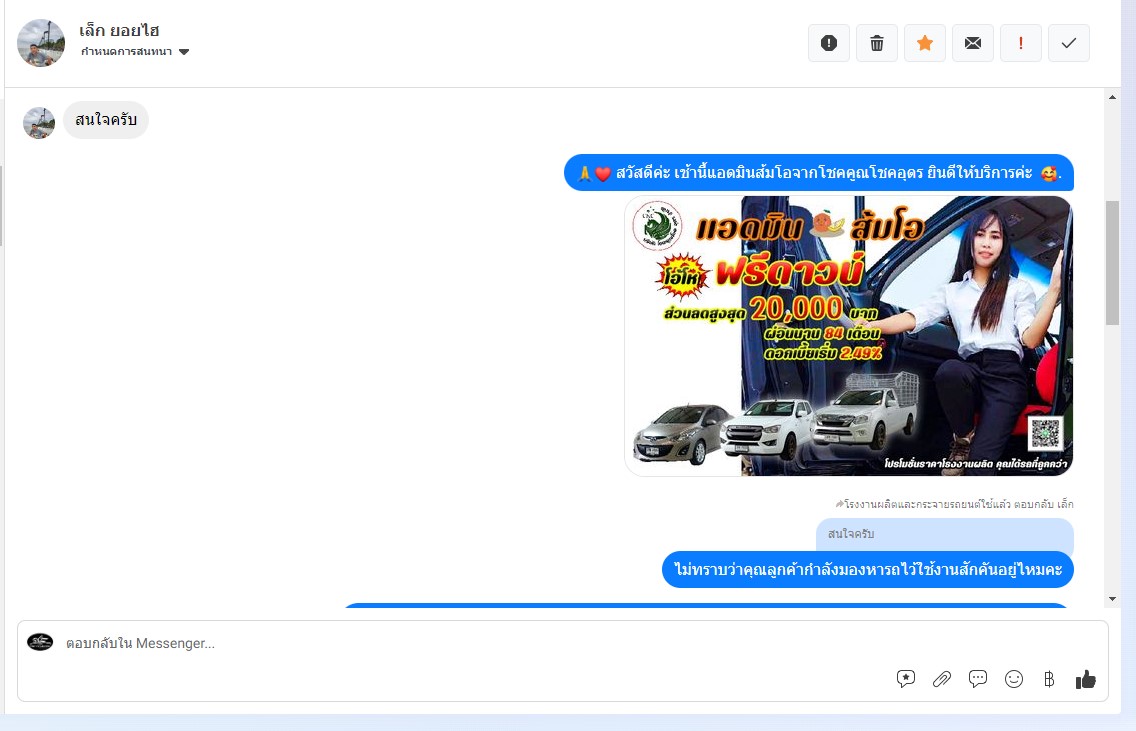Viewport: 1136px width, 731px height.
Task: Click the quoted สนใจครับ reply preview
Action: 945,535
